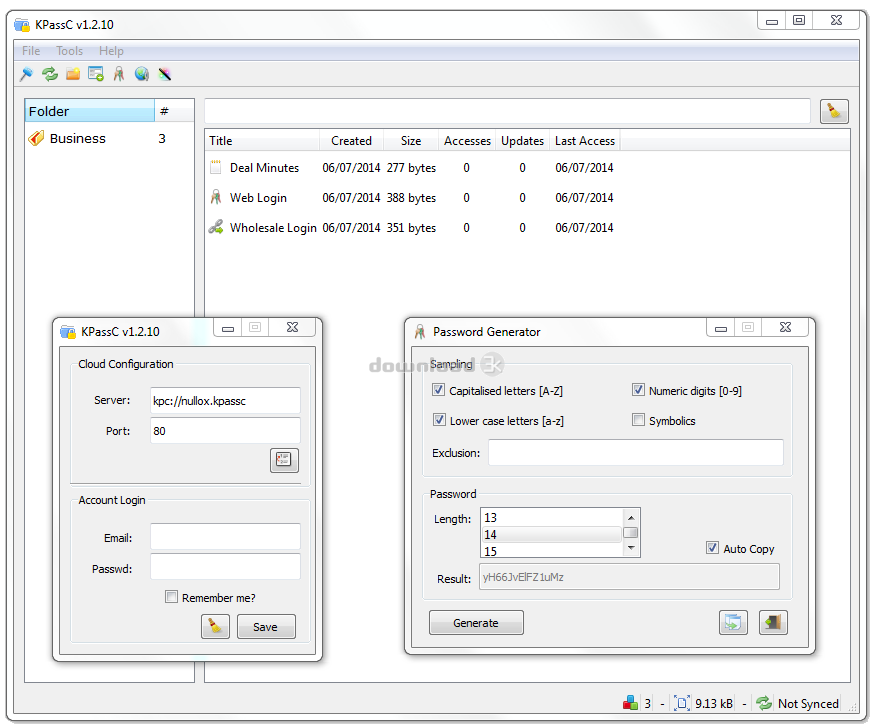
Task: Click the main search field
Action: (507, 111)
